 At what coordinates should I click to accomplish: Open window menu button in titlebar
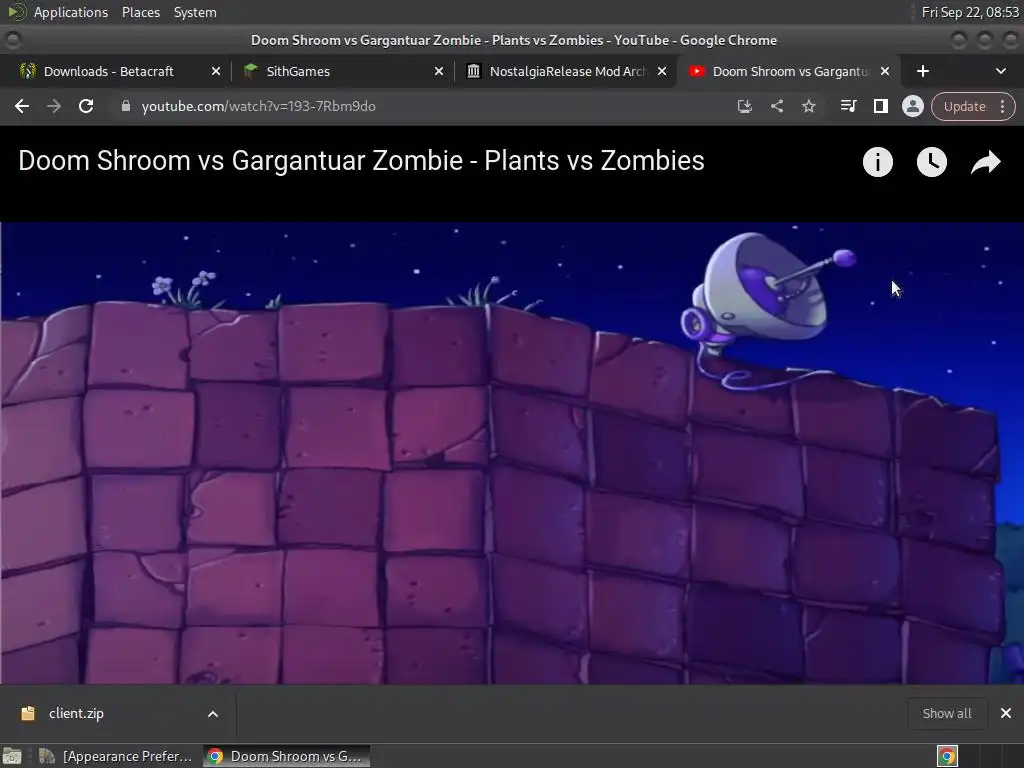click(13, 40)
